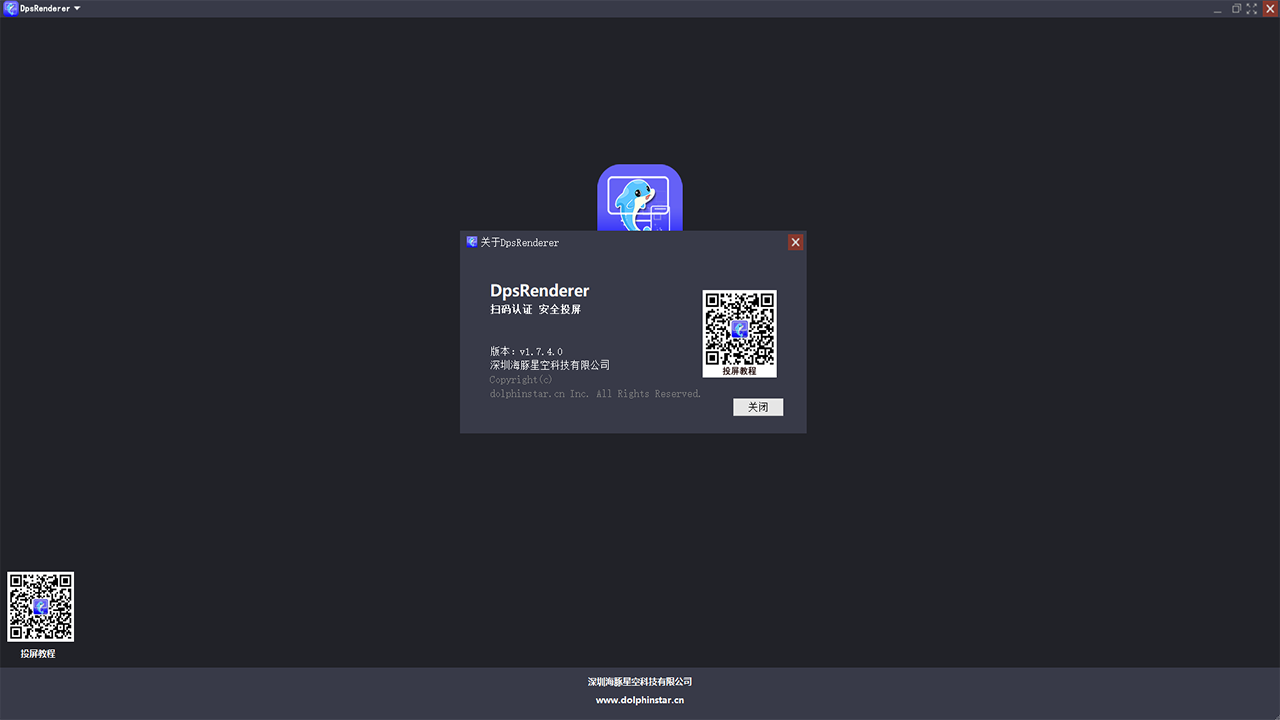Open the DpsRenderer dropdown arrow
The height and width of the screenshot is (720, 1280).
(75, 8)
